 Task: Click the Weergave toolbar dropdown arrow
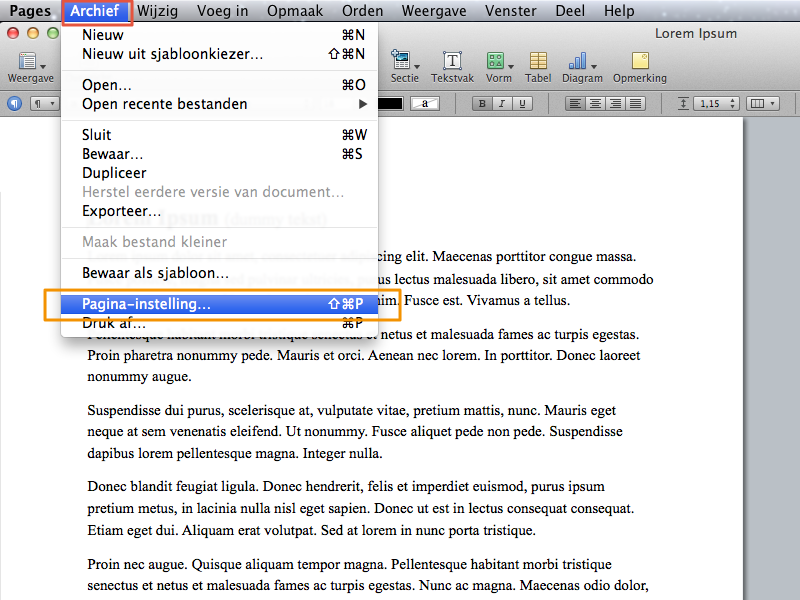43,66
